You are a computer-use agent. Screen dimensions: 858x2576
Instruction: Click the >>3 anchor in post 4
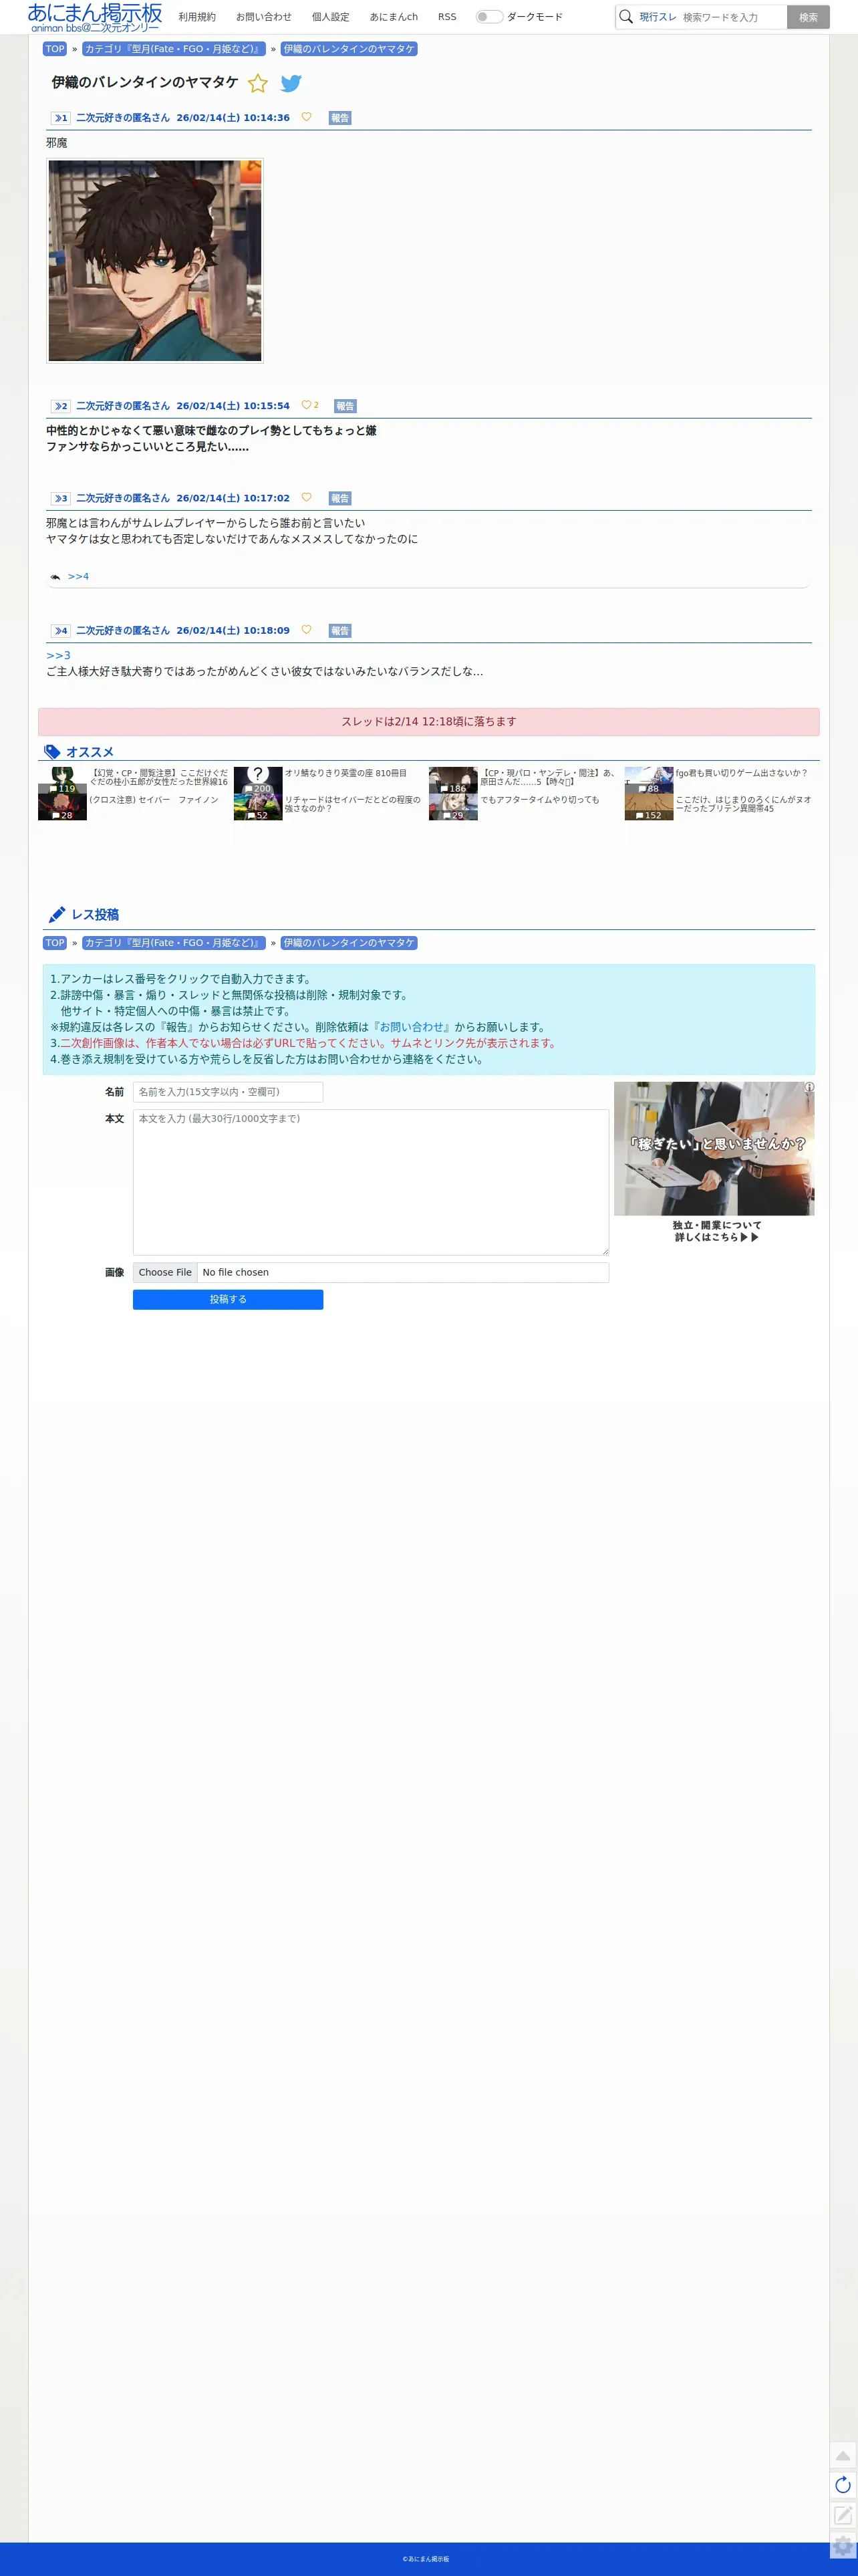(x=58, y=655)
